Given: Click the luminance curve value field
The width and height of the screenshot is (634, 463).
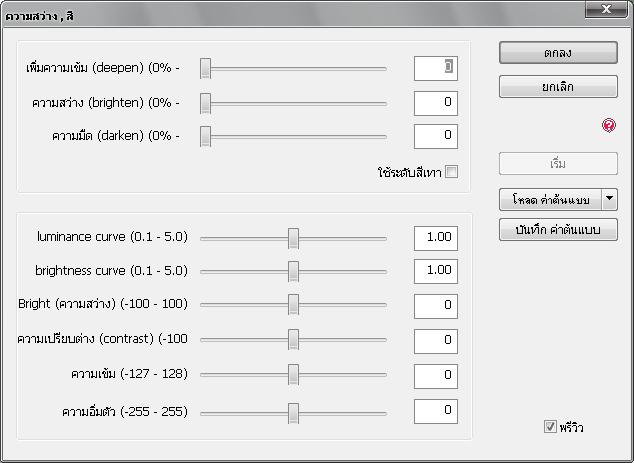Looking at the screenshot, I should point(435,238).
